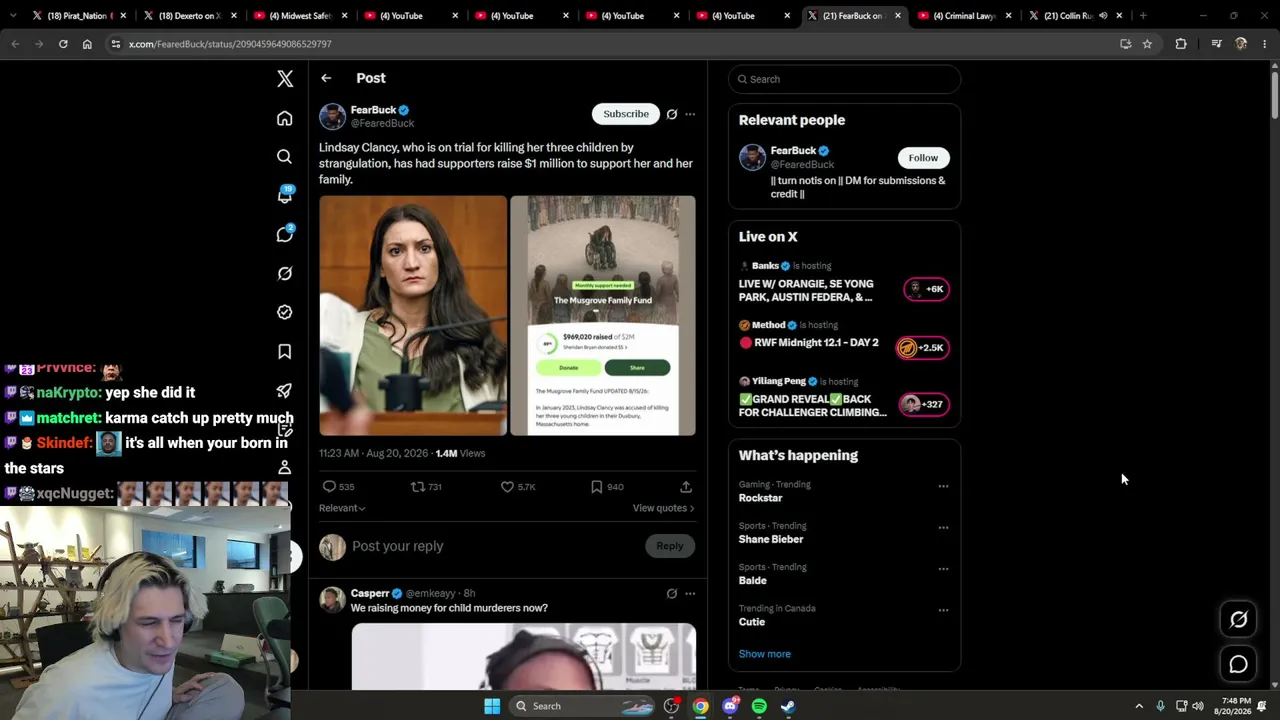Screen dimensions: 1280x720
Task: Open the Shane Bieber trending topic
Action: (845, 533)
